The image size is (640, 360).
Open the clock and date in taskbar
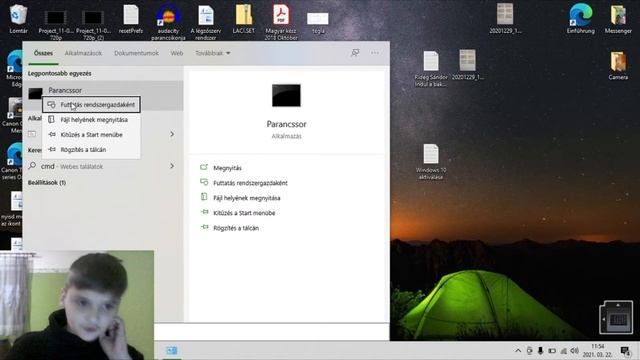pyautogui.click(x=597, y=351)
